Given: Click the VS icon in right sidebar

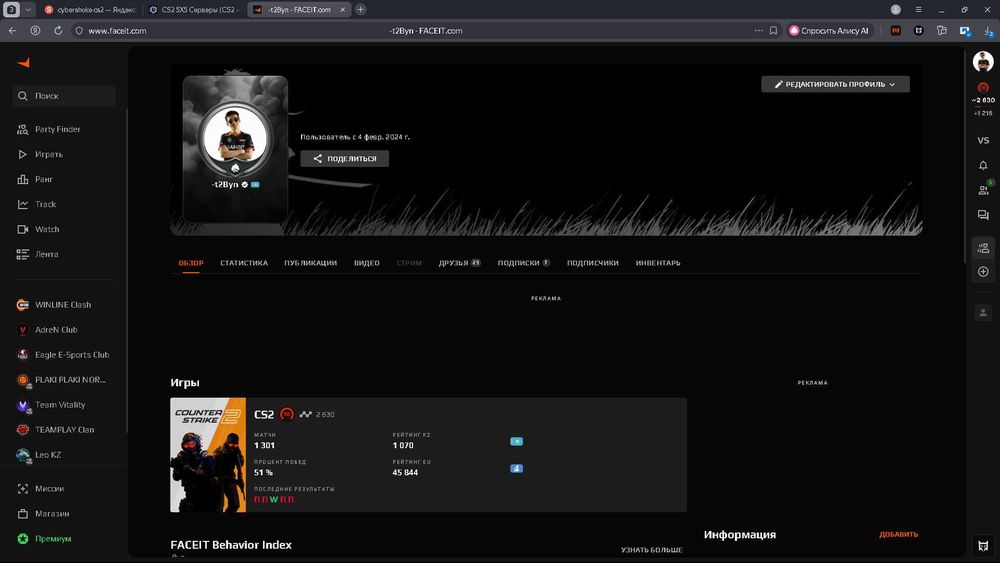Looking at the screenshot, I should coord(983,140).
